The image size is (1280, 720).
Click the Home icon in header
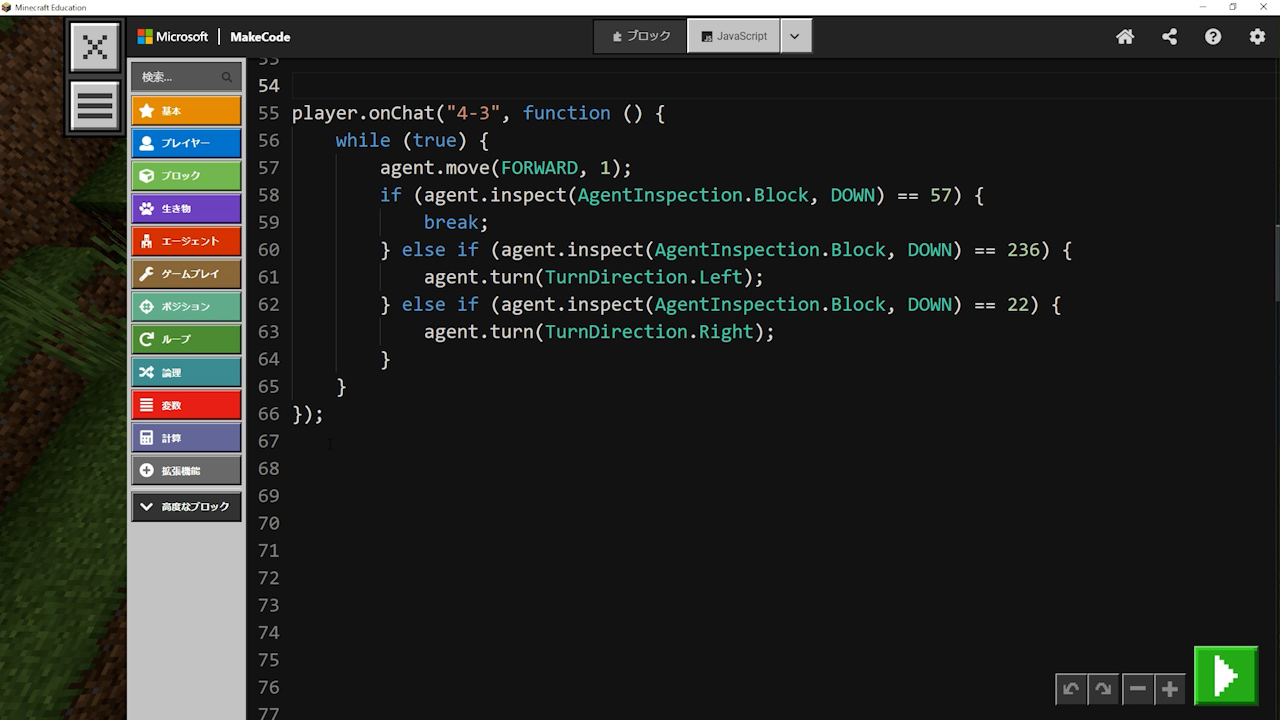coord(1125,37)
